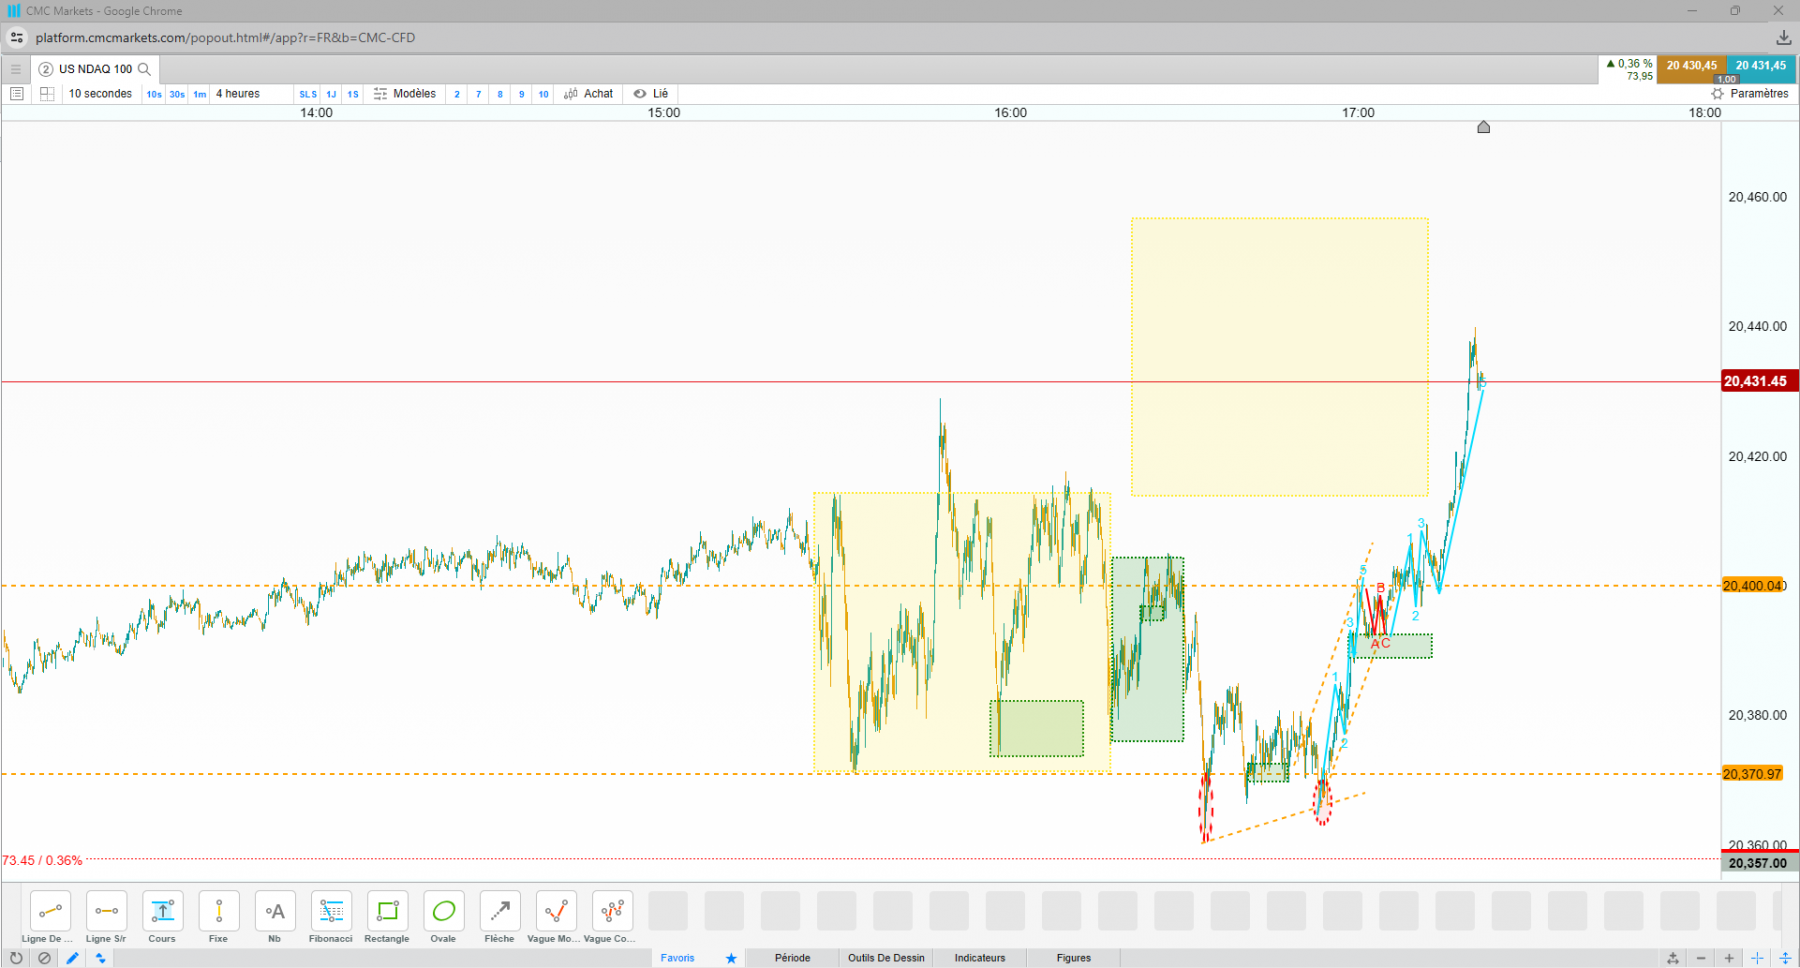
Task: Select the Cours price marker tool
Action: 162,917
